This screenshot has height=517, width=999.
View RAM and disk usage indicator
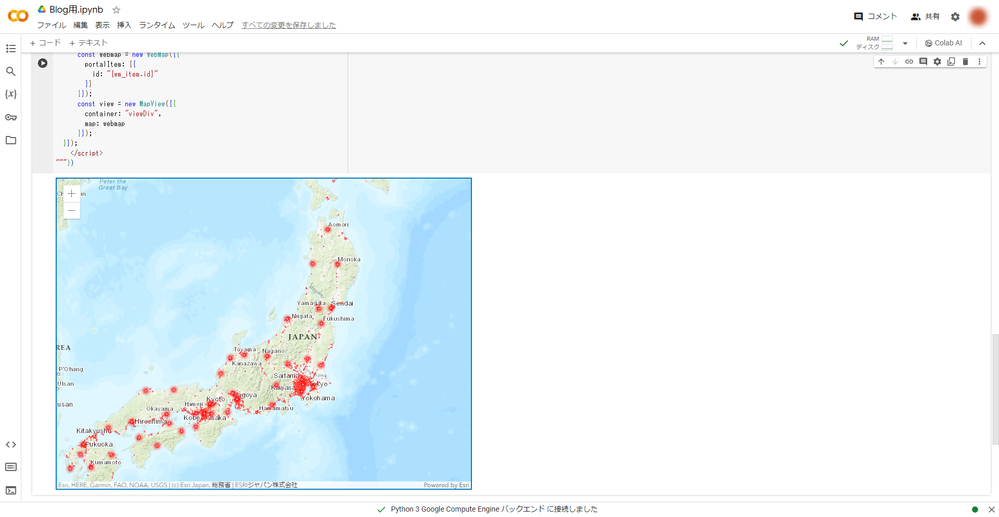pos(874,43)
